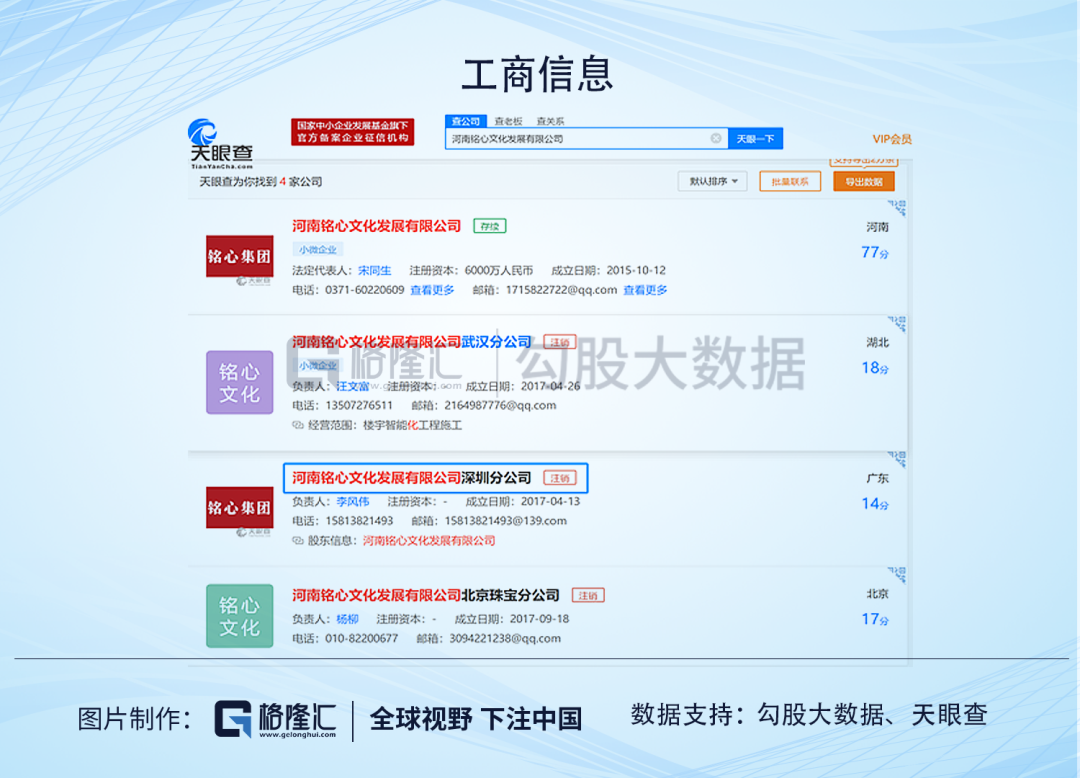Click the 广东 region label

[x=878, y=478]
